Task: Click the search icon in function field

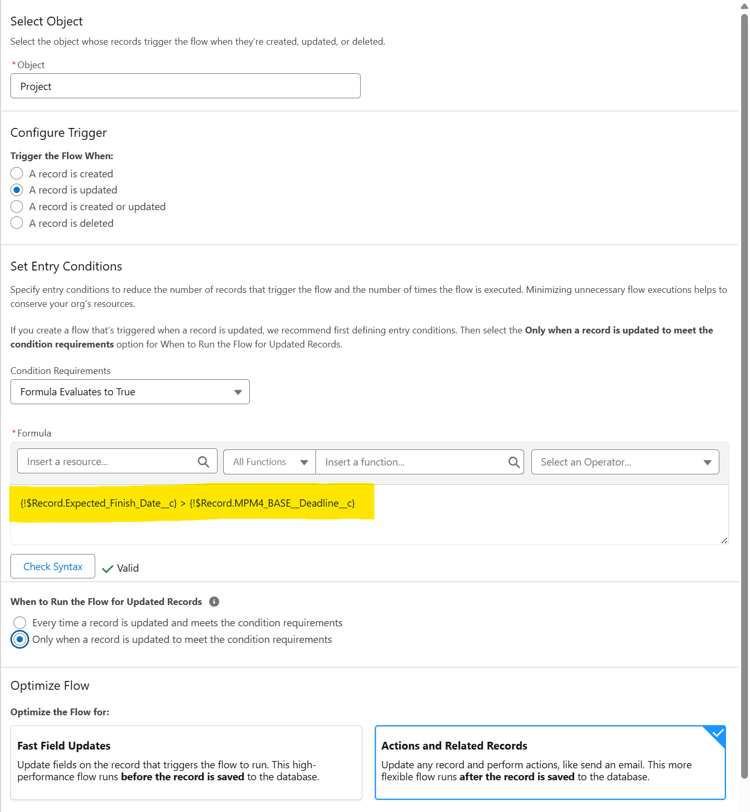Action: coord(513,462)
